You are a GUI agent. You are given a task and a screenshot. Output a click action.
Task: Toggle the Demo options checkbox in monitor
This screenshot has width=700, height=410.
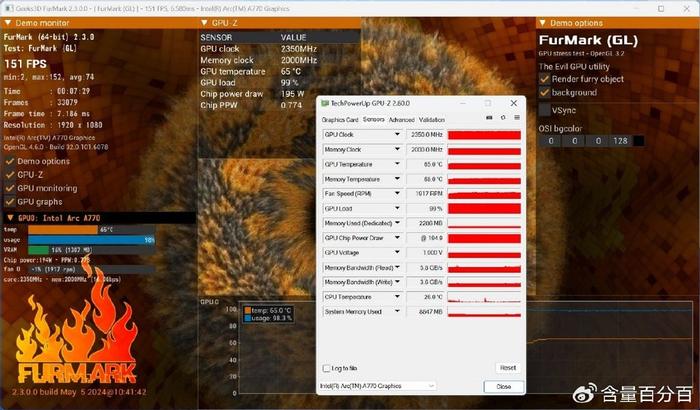coord(10,161)
